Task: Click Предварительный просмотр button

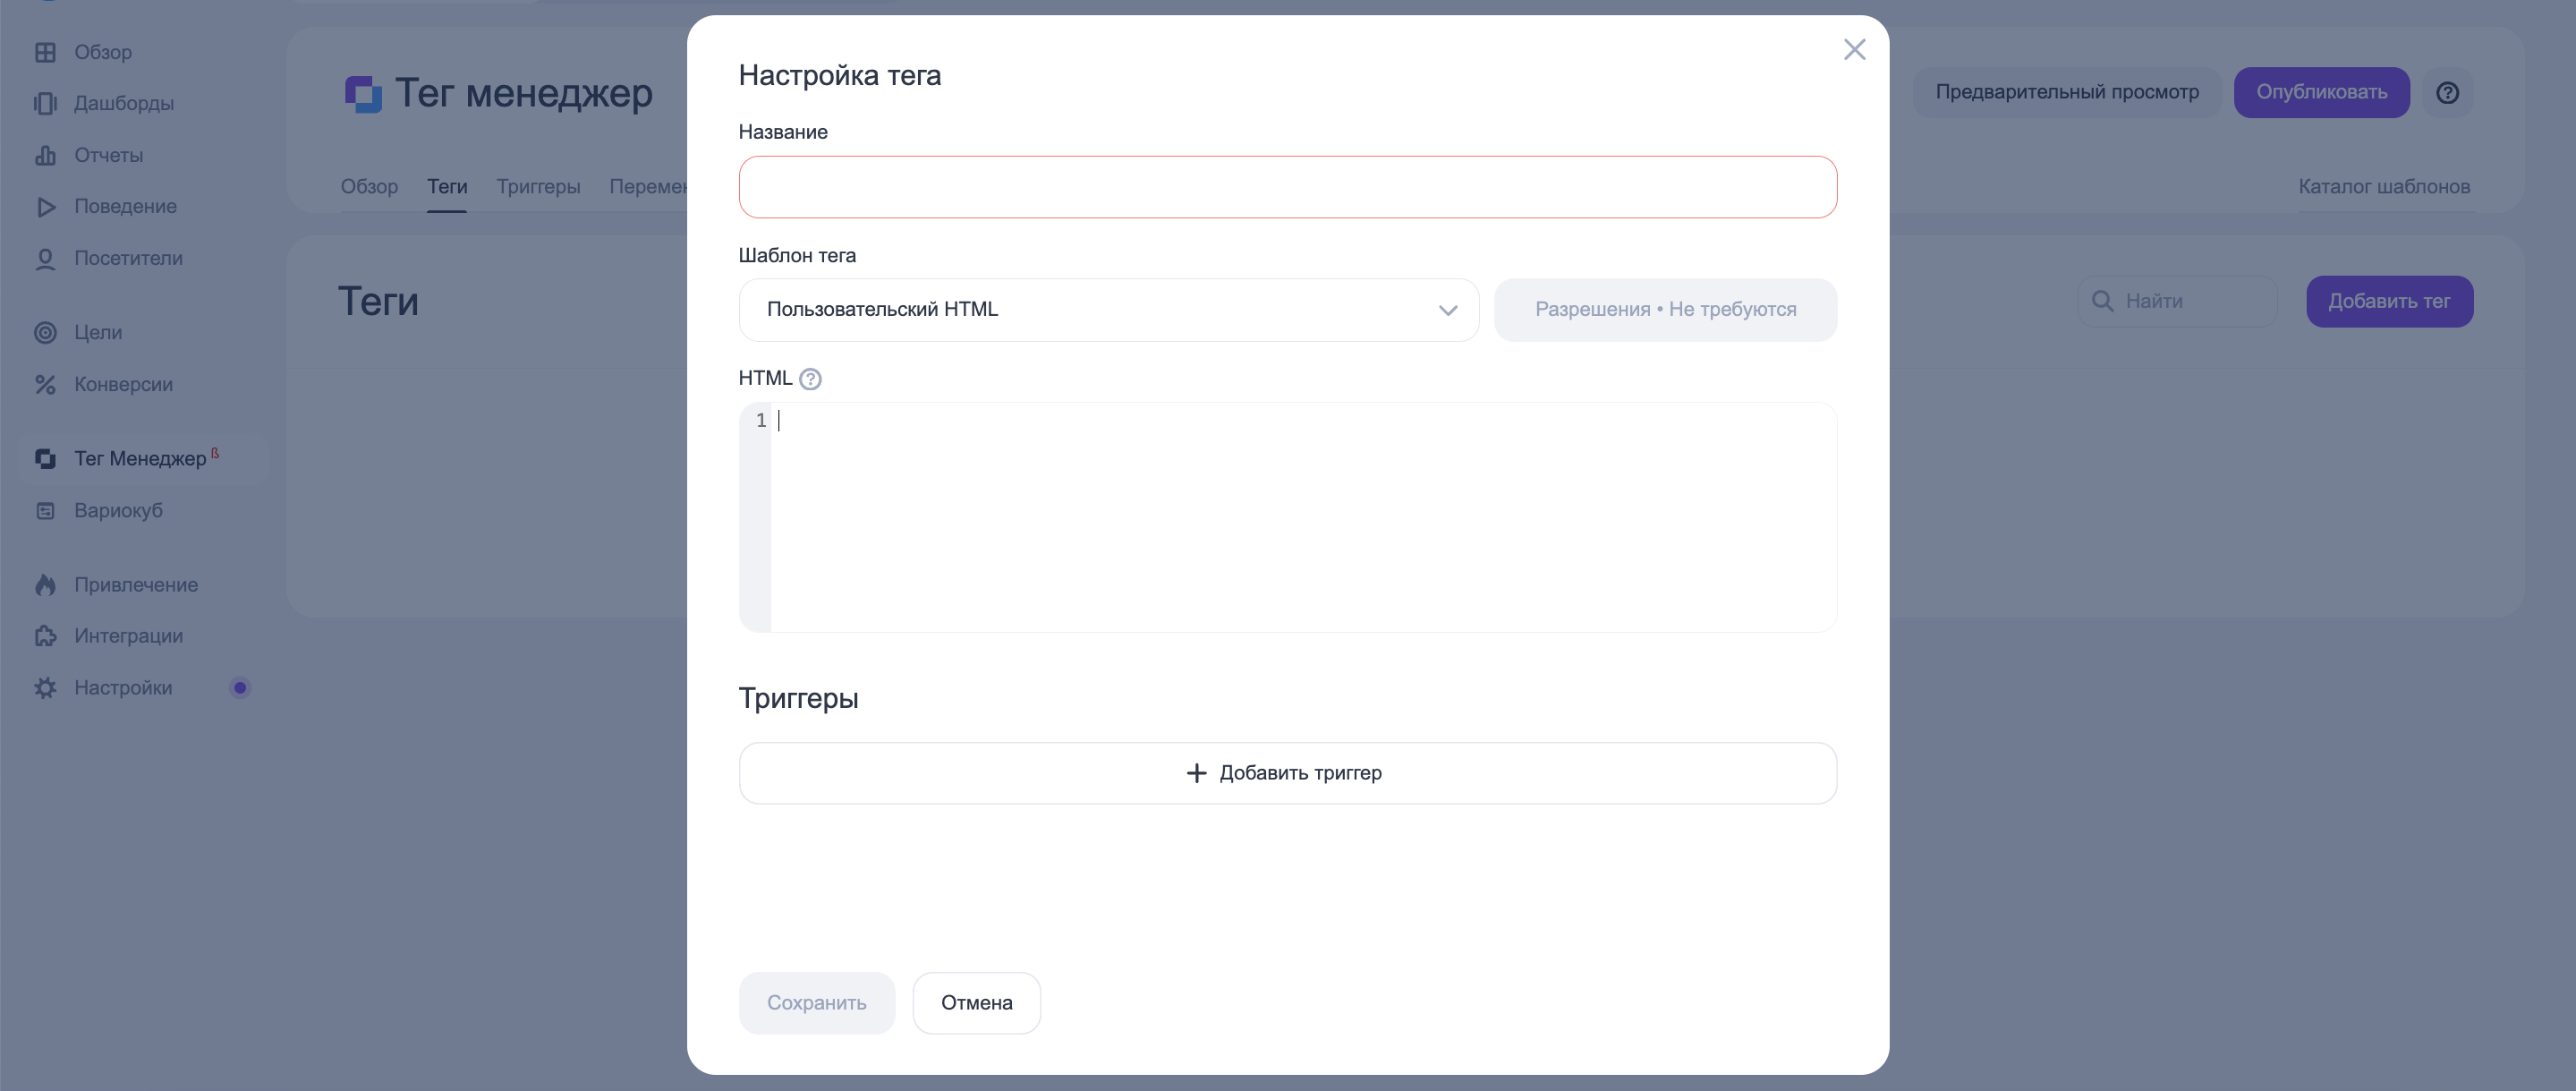Action: 2066,93
